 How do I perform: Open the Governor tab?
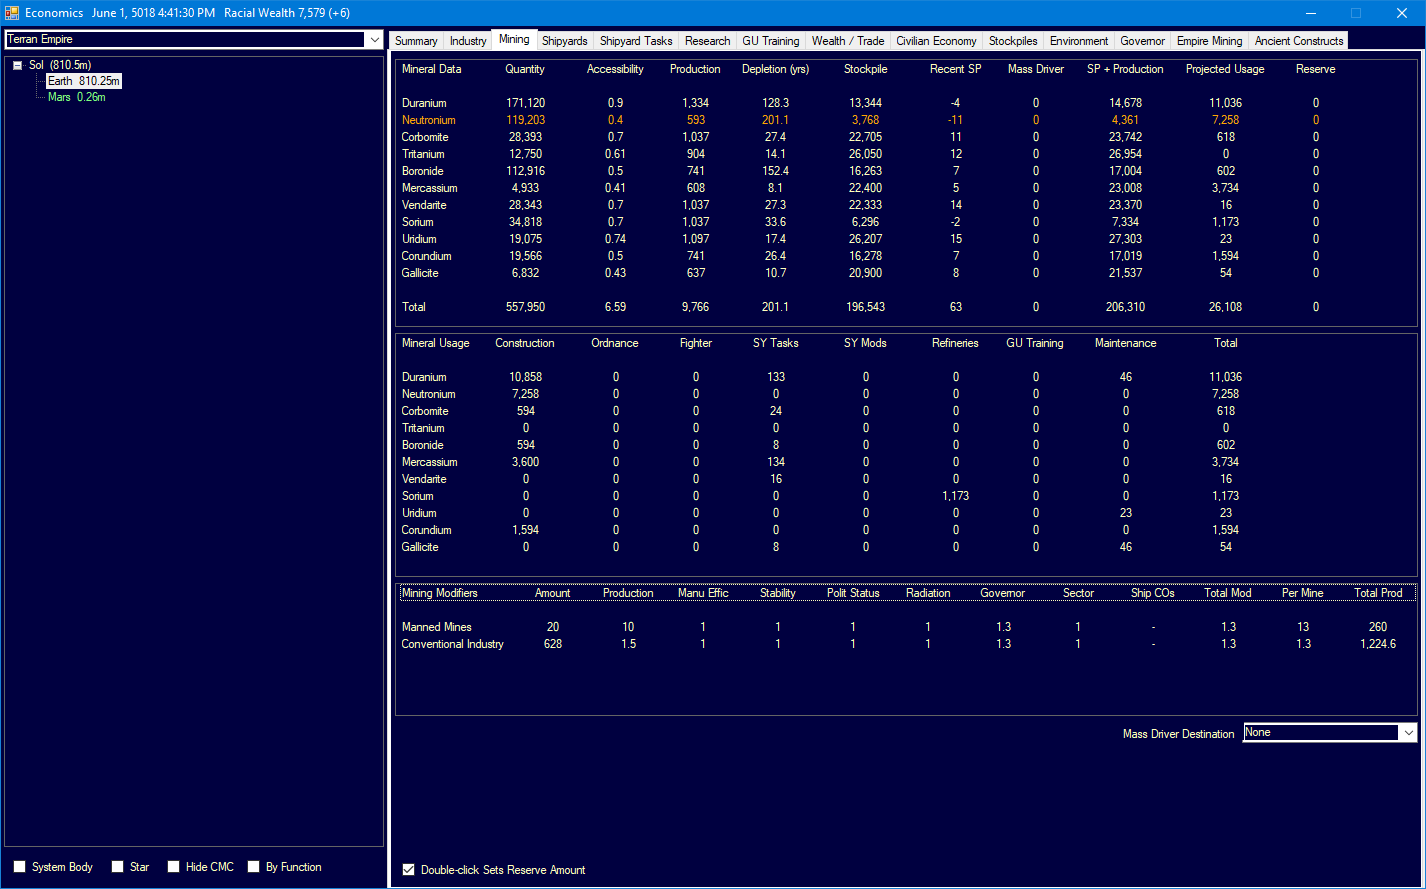(x=1143, y=41)
